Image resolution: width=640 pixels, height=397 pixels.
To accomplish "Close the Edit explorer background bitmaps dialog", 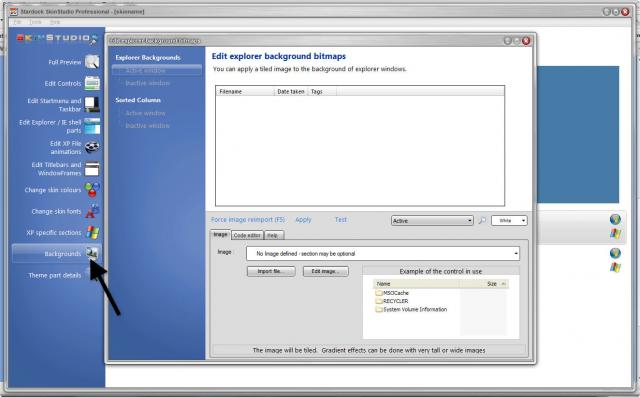I will coord(527,41).
